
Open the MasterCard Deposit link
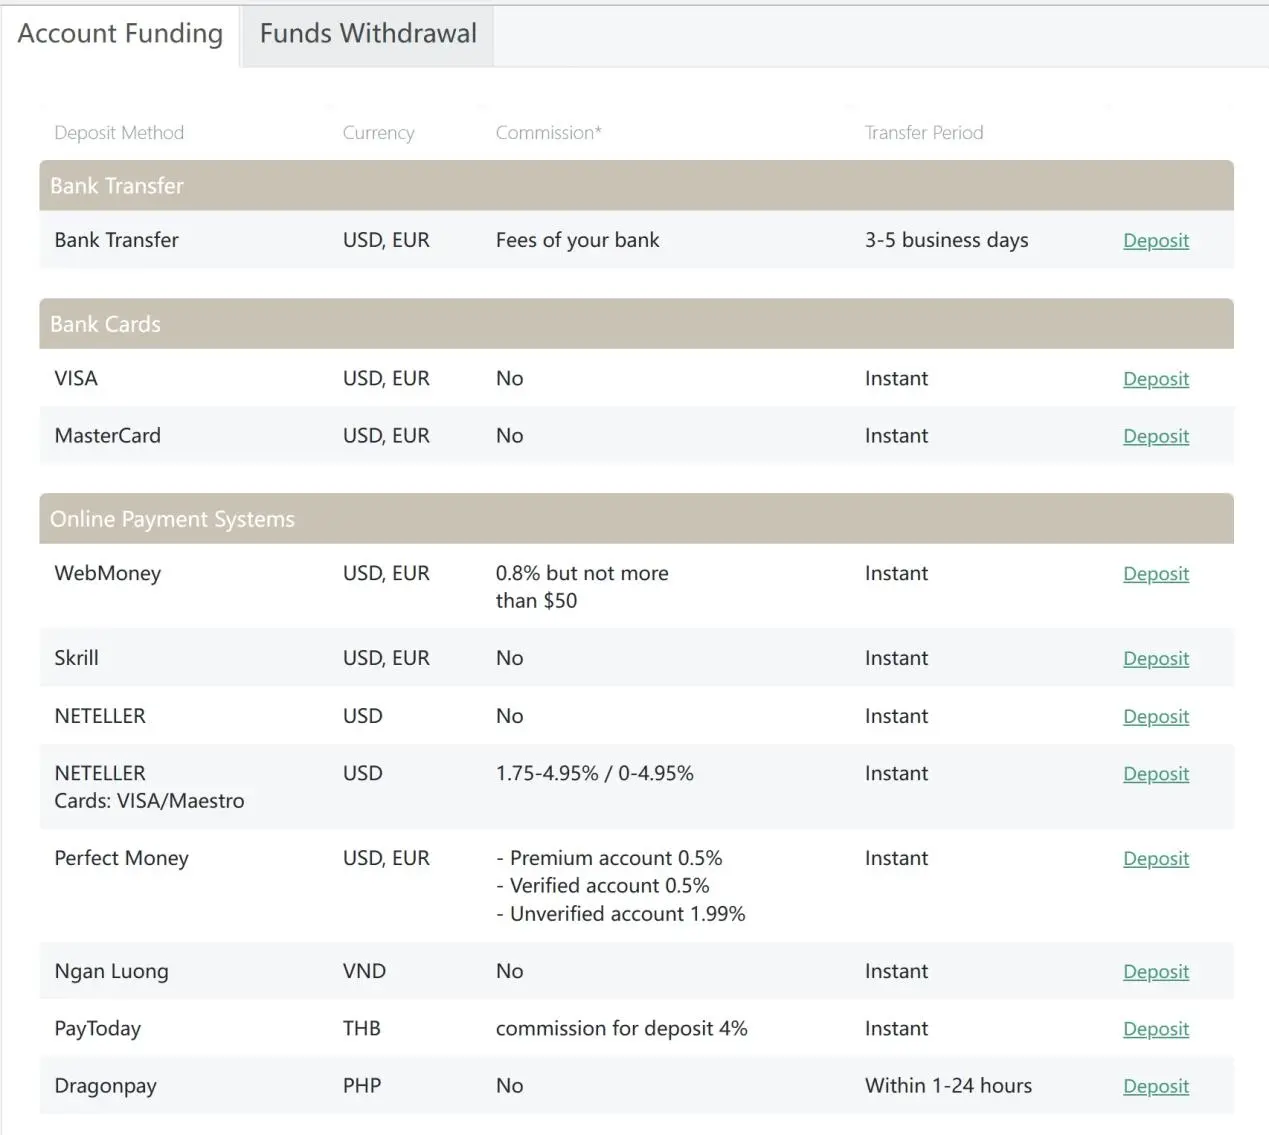[1156, 436]
